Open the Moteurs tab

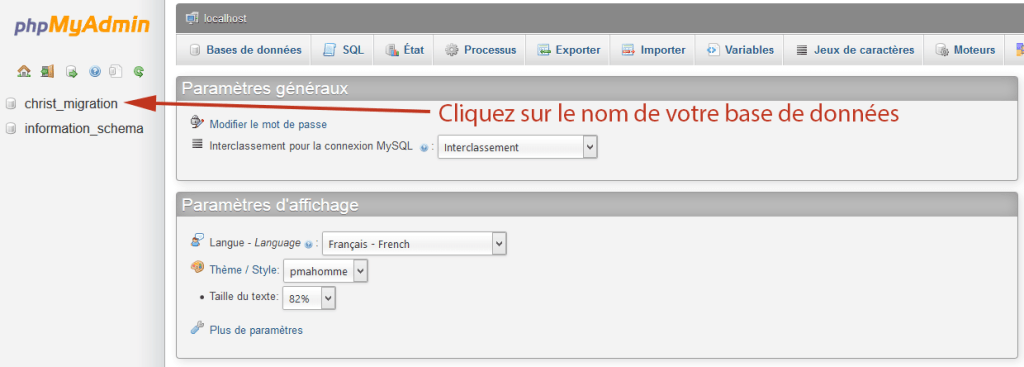[x=965, y=50]
